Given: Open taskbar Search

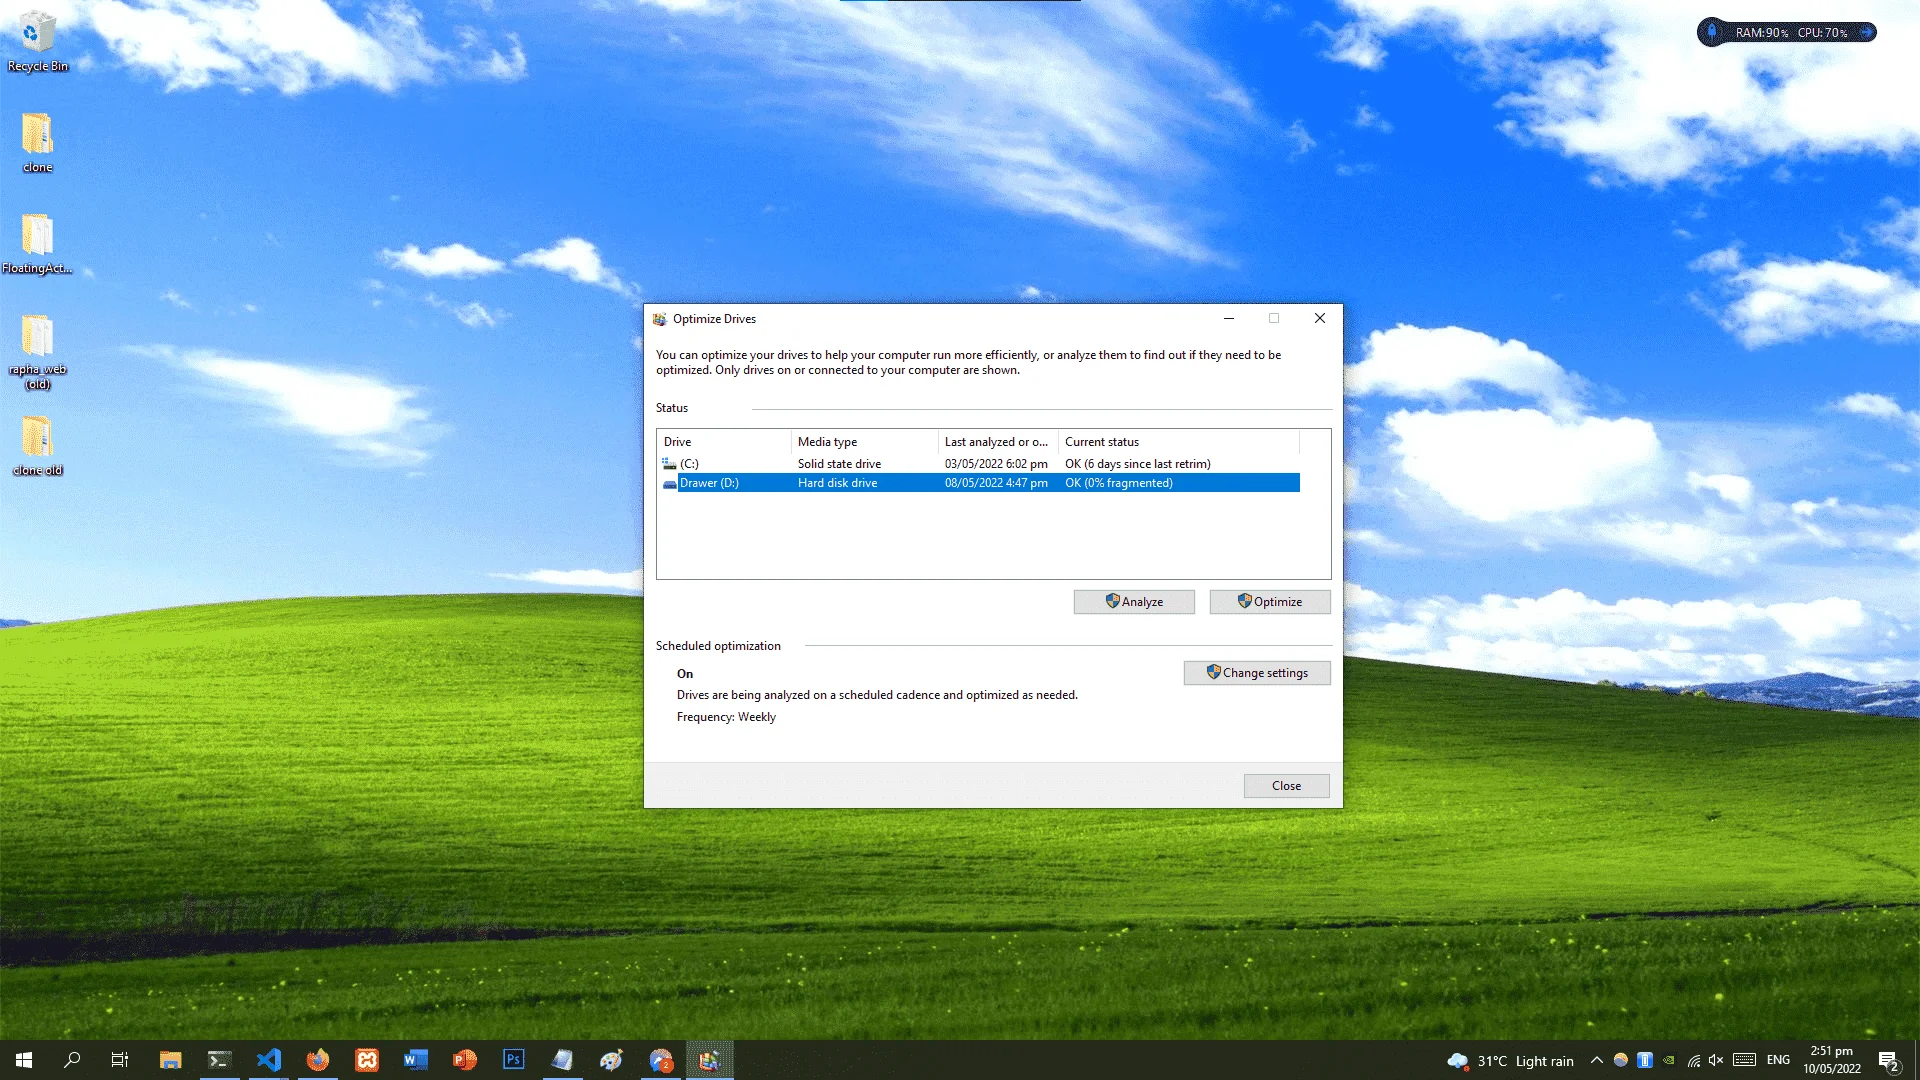Looking at the screenshot, I should [x=72, y=1060].
